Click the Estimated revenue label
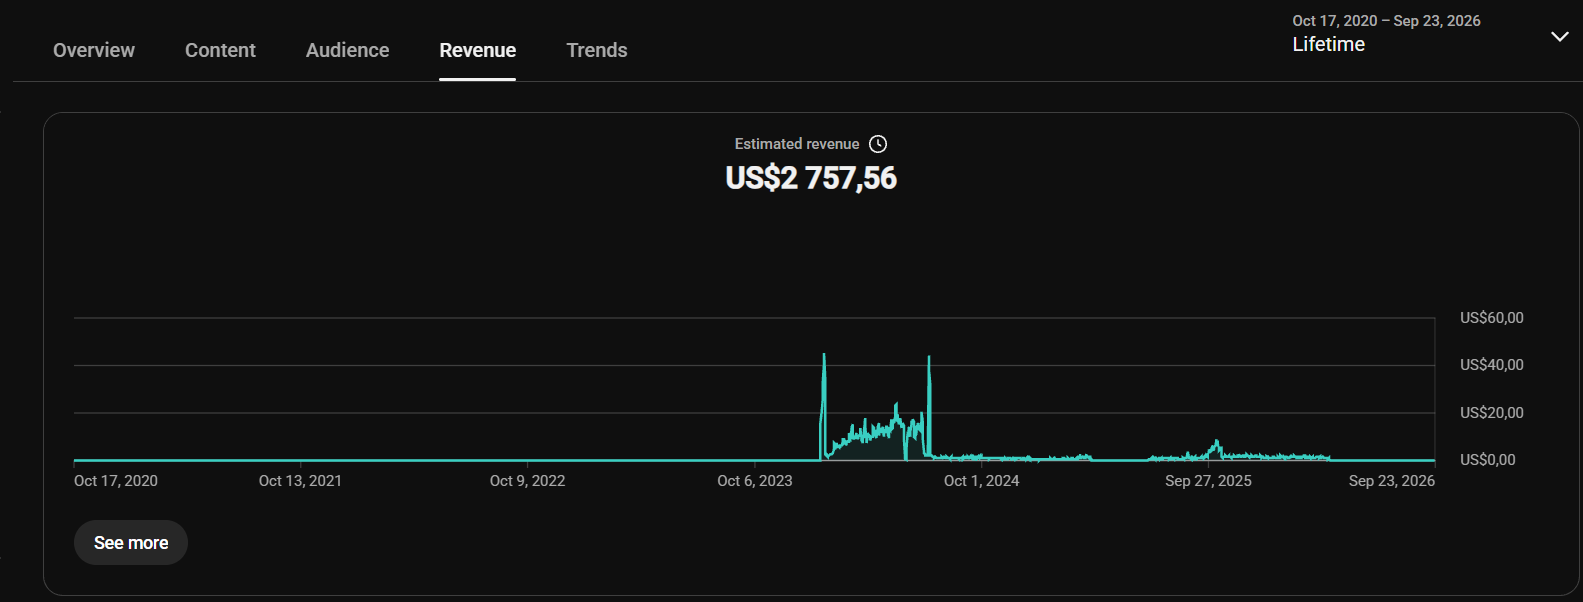The height and width of the screenshot is (602, 1583). coord(796,144)
